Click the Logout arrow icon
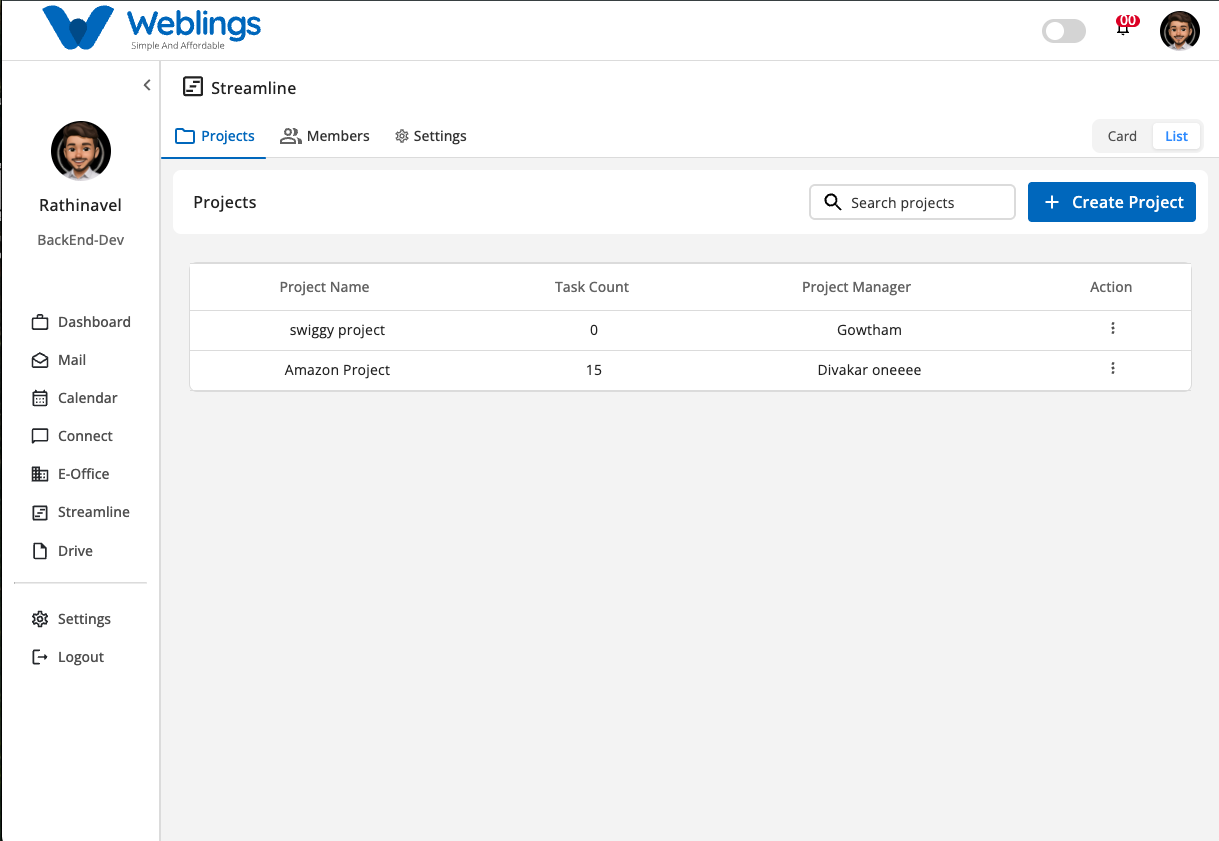The image size is (1219, 841). pos(40,657)
